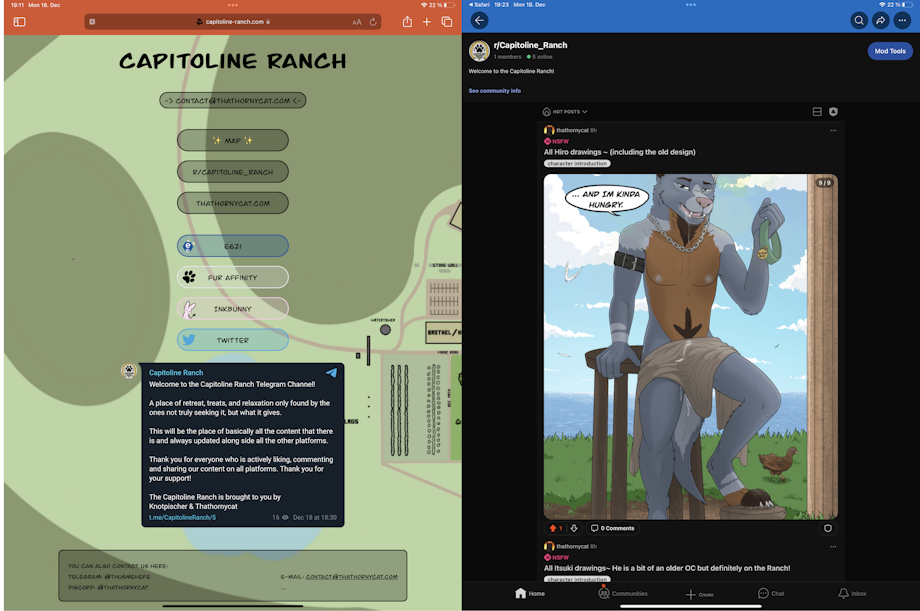Click the Capitoline Ranch Telegram channel name
Image resolution: width=920 pixels, height=611 pixels.
click(x=176, y=373)
